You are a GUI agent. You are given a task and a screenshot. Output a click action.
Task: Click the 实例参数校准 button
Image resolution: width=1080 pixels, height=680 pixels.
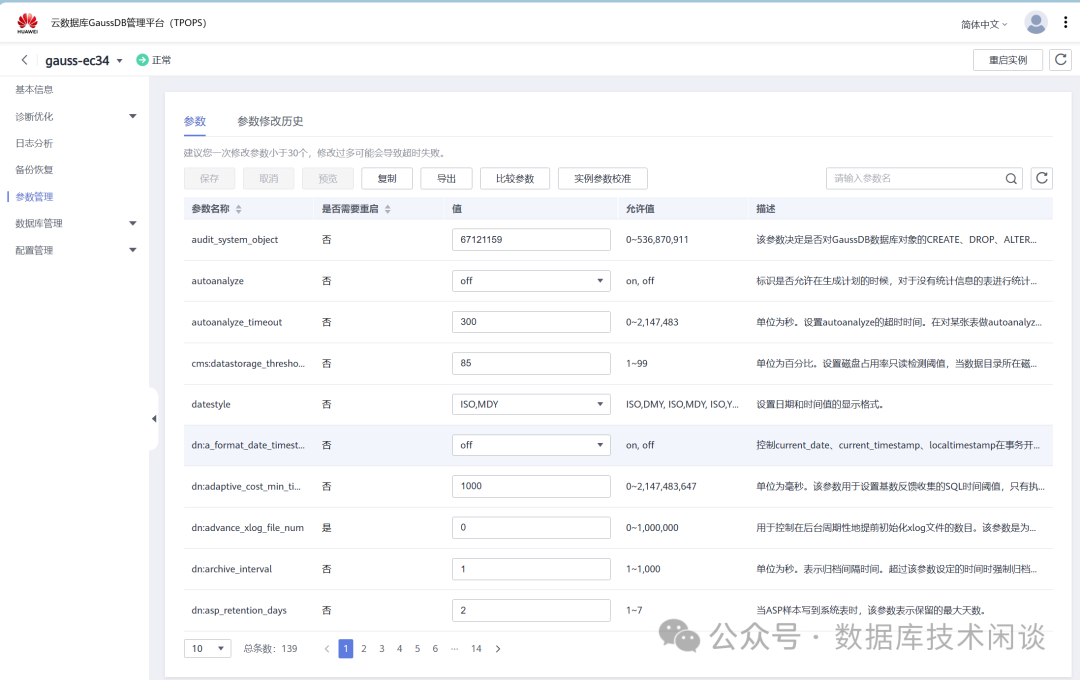coord(603,178)
